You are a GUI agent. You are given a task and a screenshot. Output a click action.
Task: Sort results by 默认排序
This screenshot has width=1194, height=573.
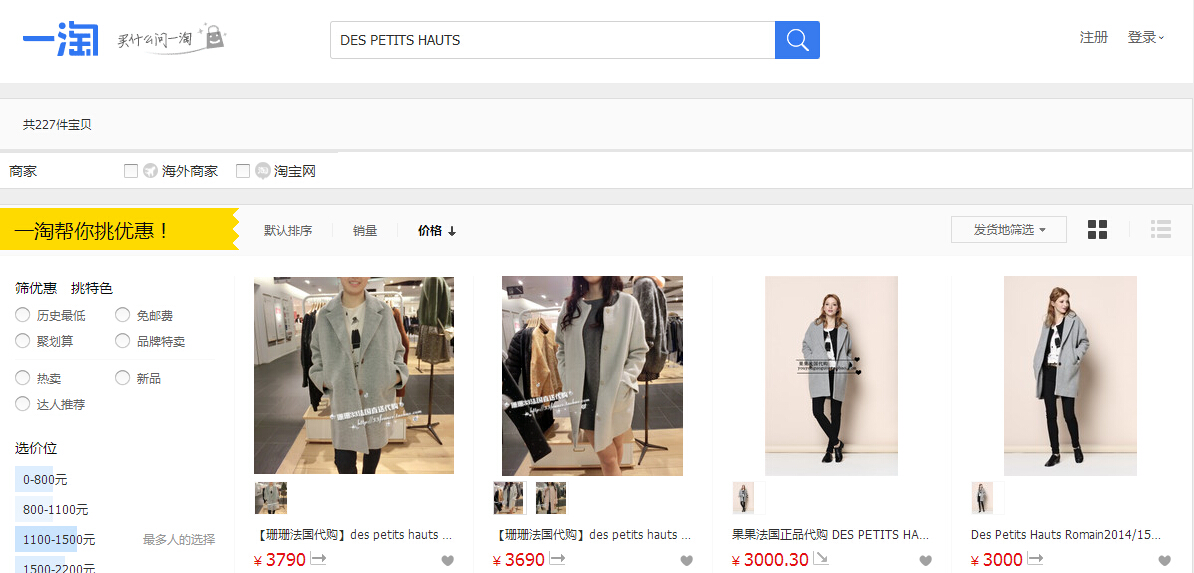coord(288,231)
